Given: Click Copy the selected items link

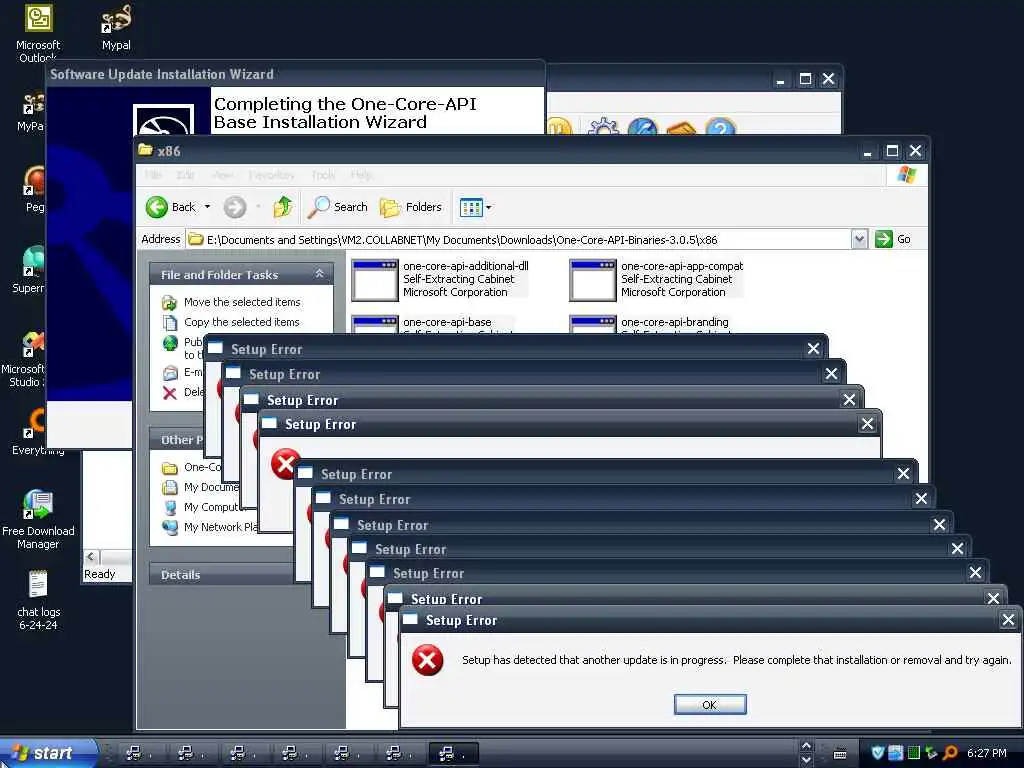Looking at the screenshot, I should [x=242, y=322].
